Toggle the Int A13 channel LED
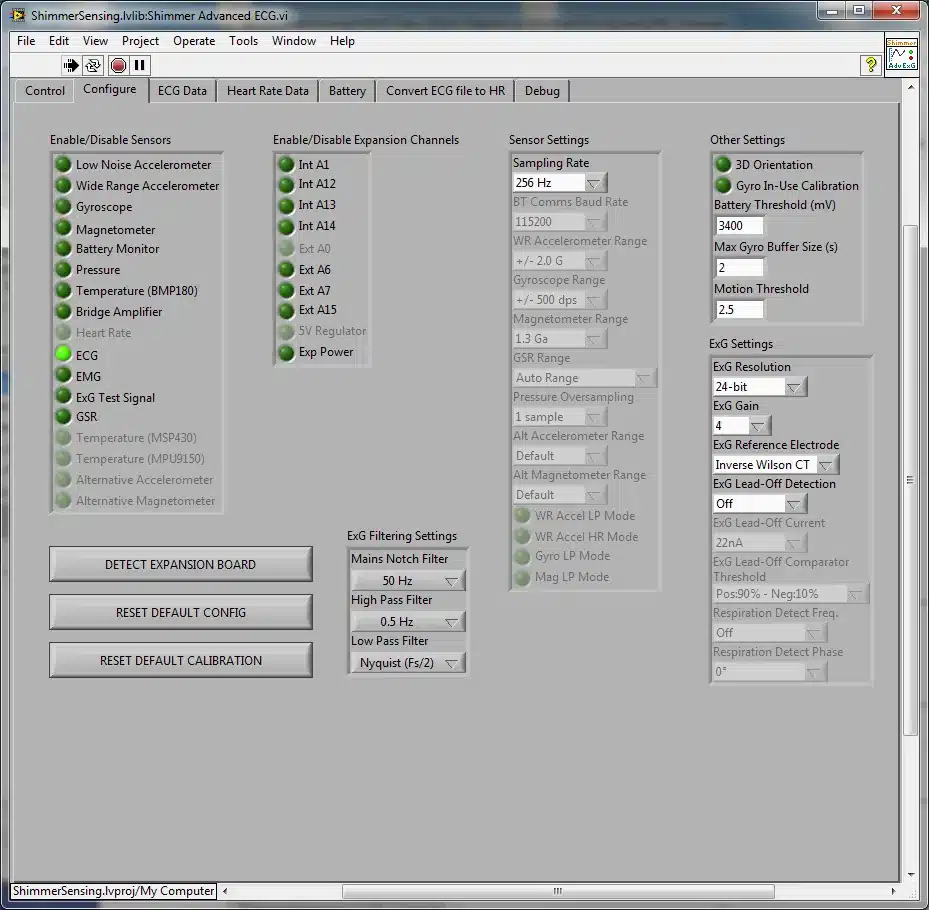This screenshot has height=910, width=929. 286,206
